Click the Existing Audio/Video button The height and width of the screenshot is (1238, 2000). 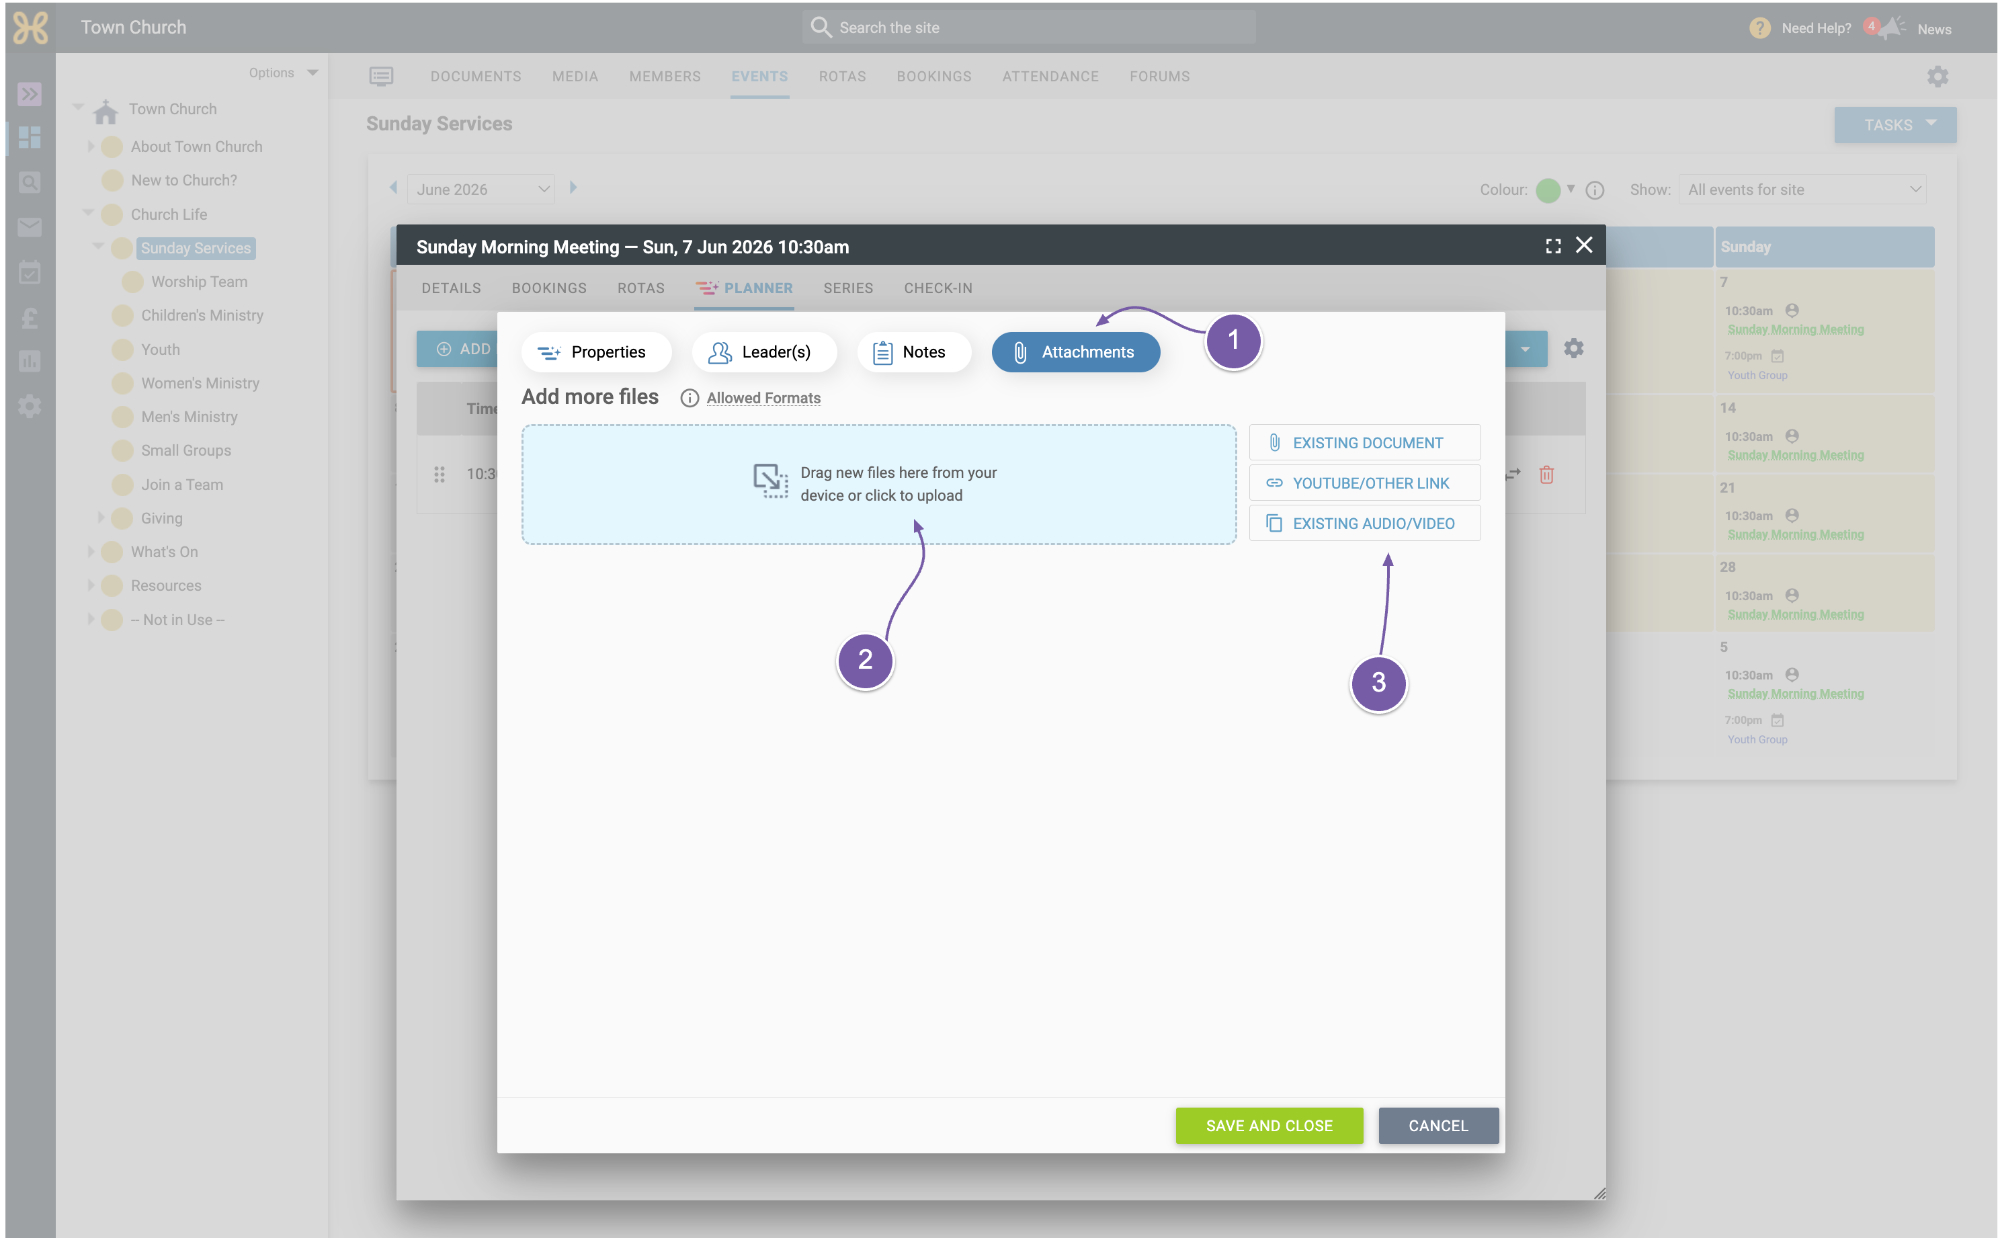click(1365, 523)
